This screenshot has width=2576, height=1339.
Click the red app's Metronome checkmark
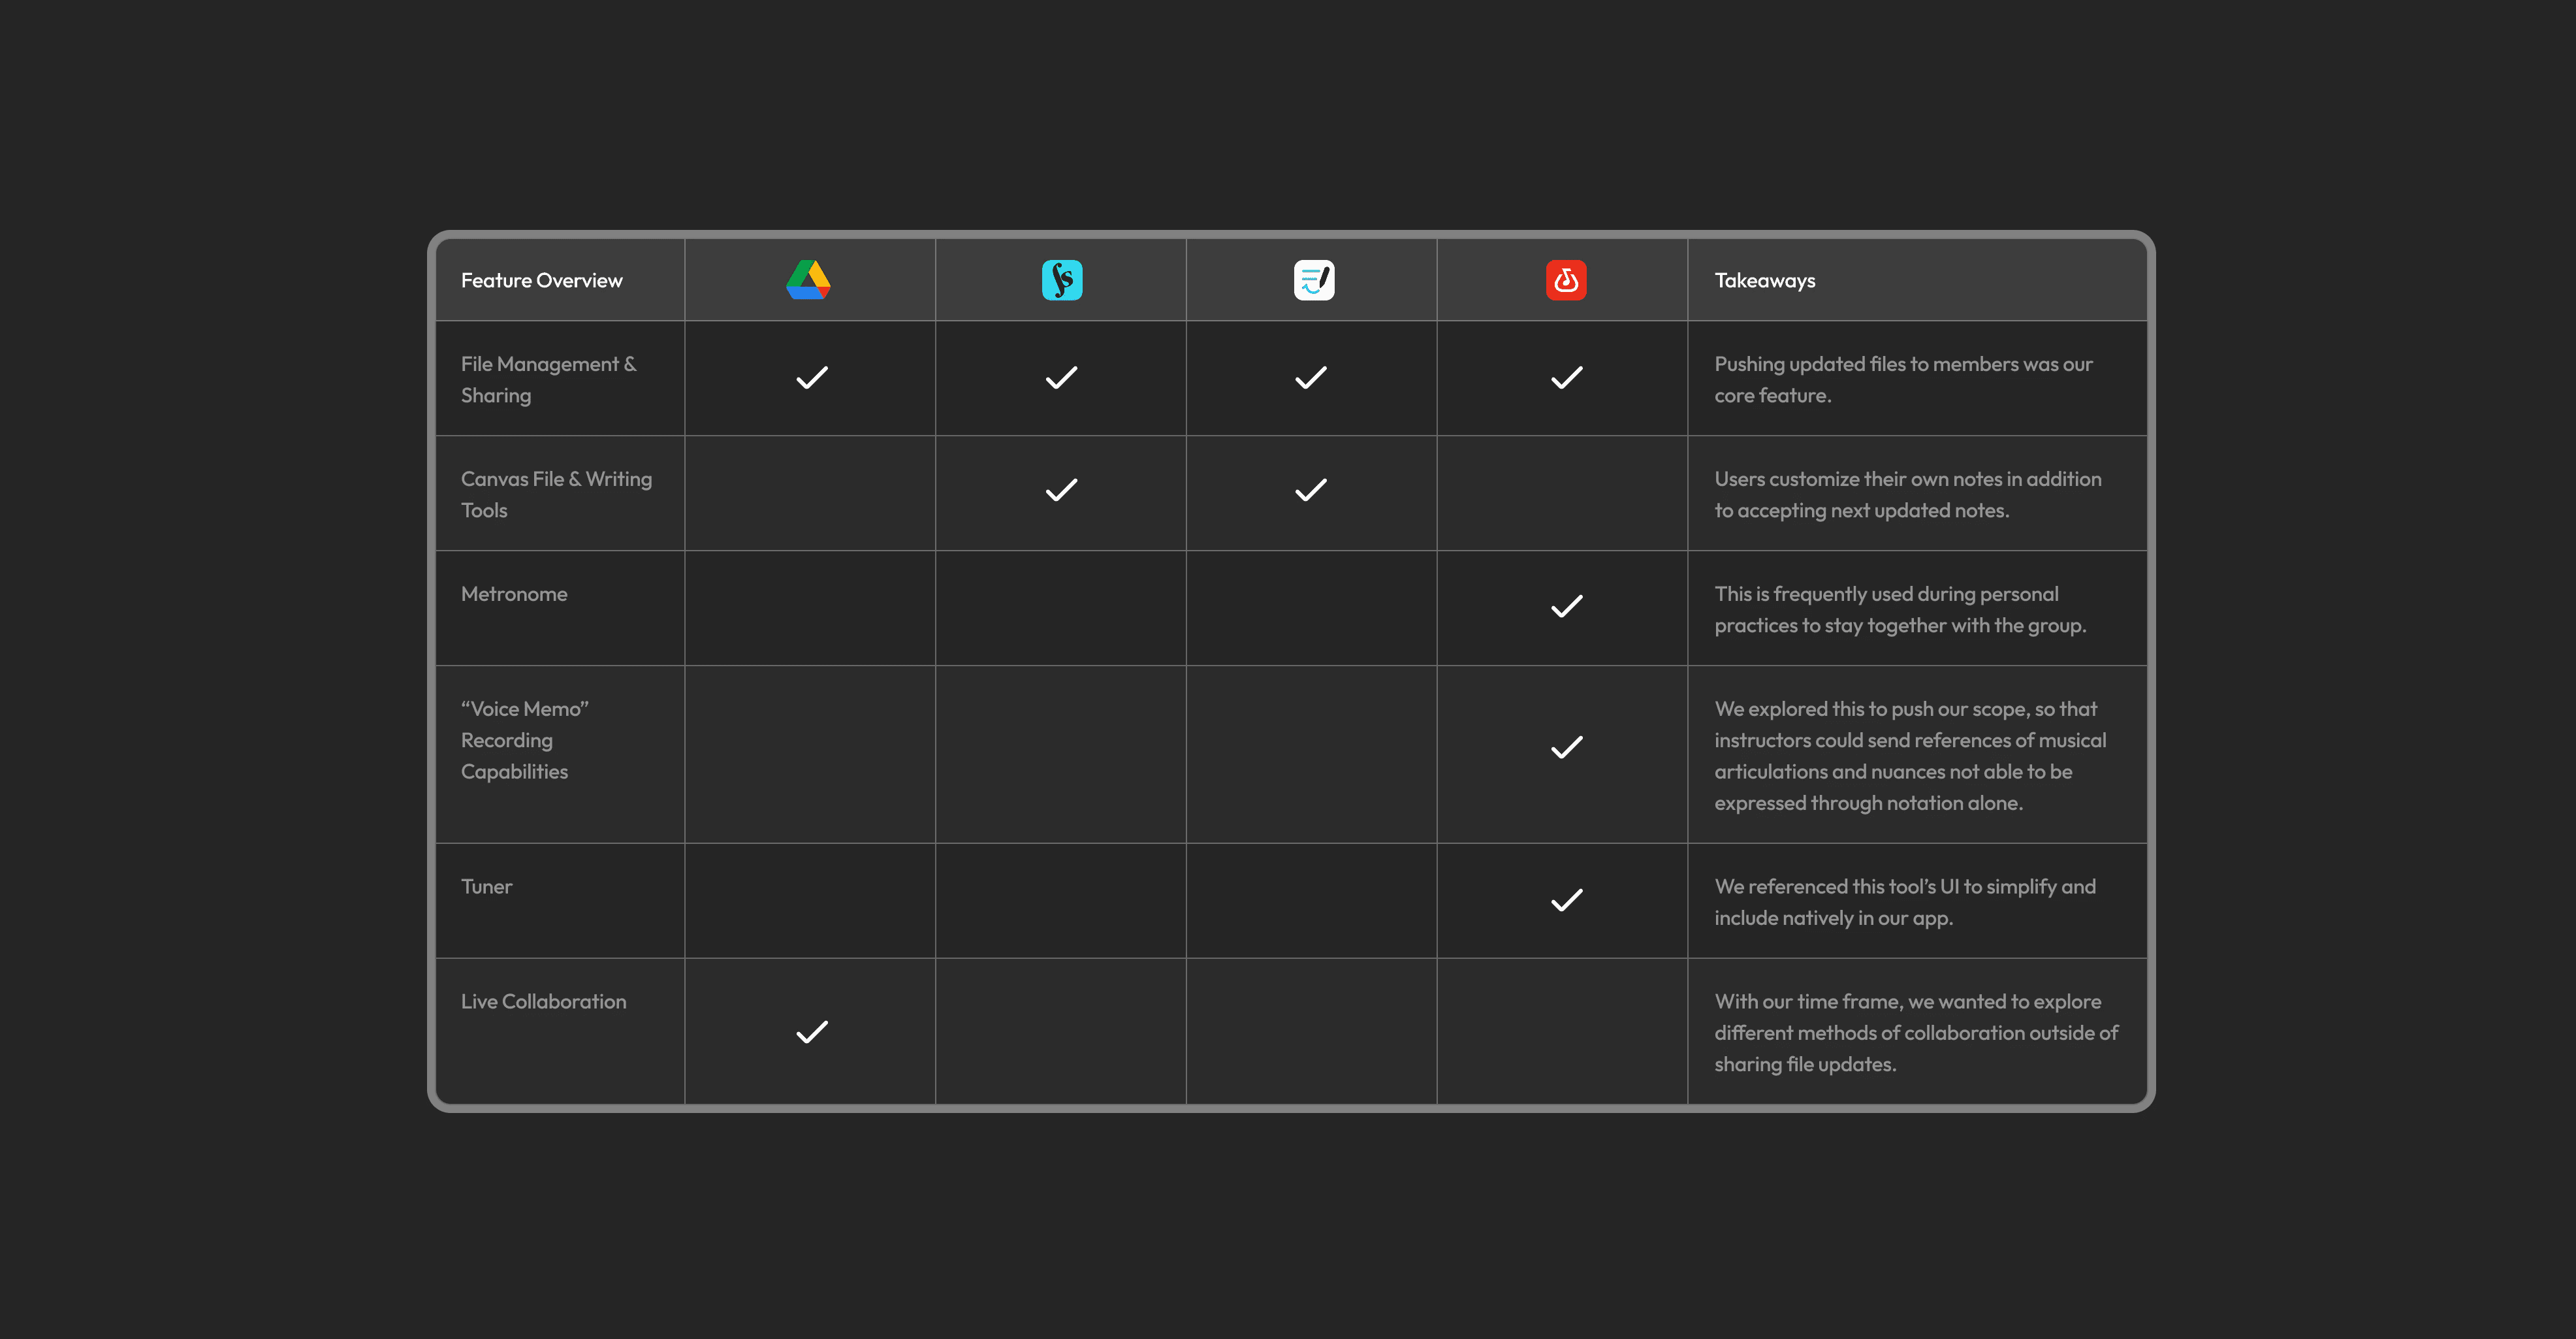point(1565,606)
